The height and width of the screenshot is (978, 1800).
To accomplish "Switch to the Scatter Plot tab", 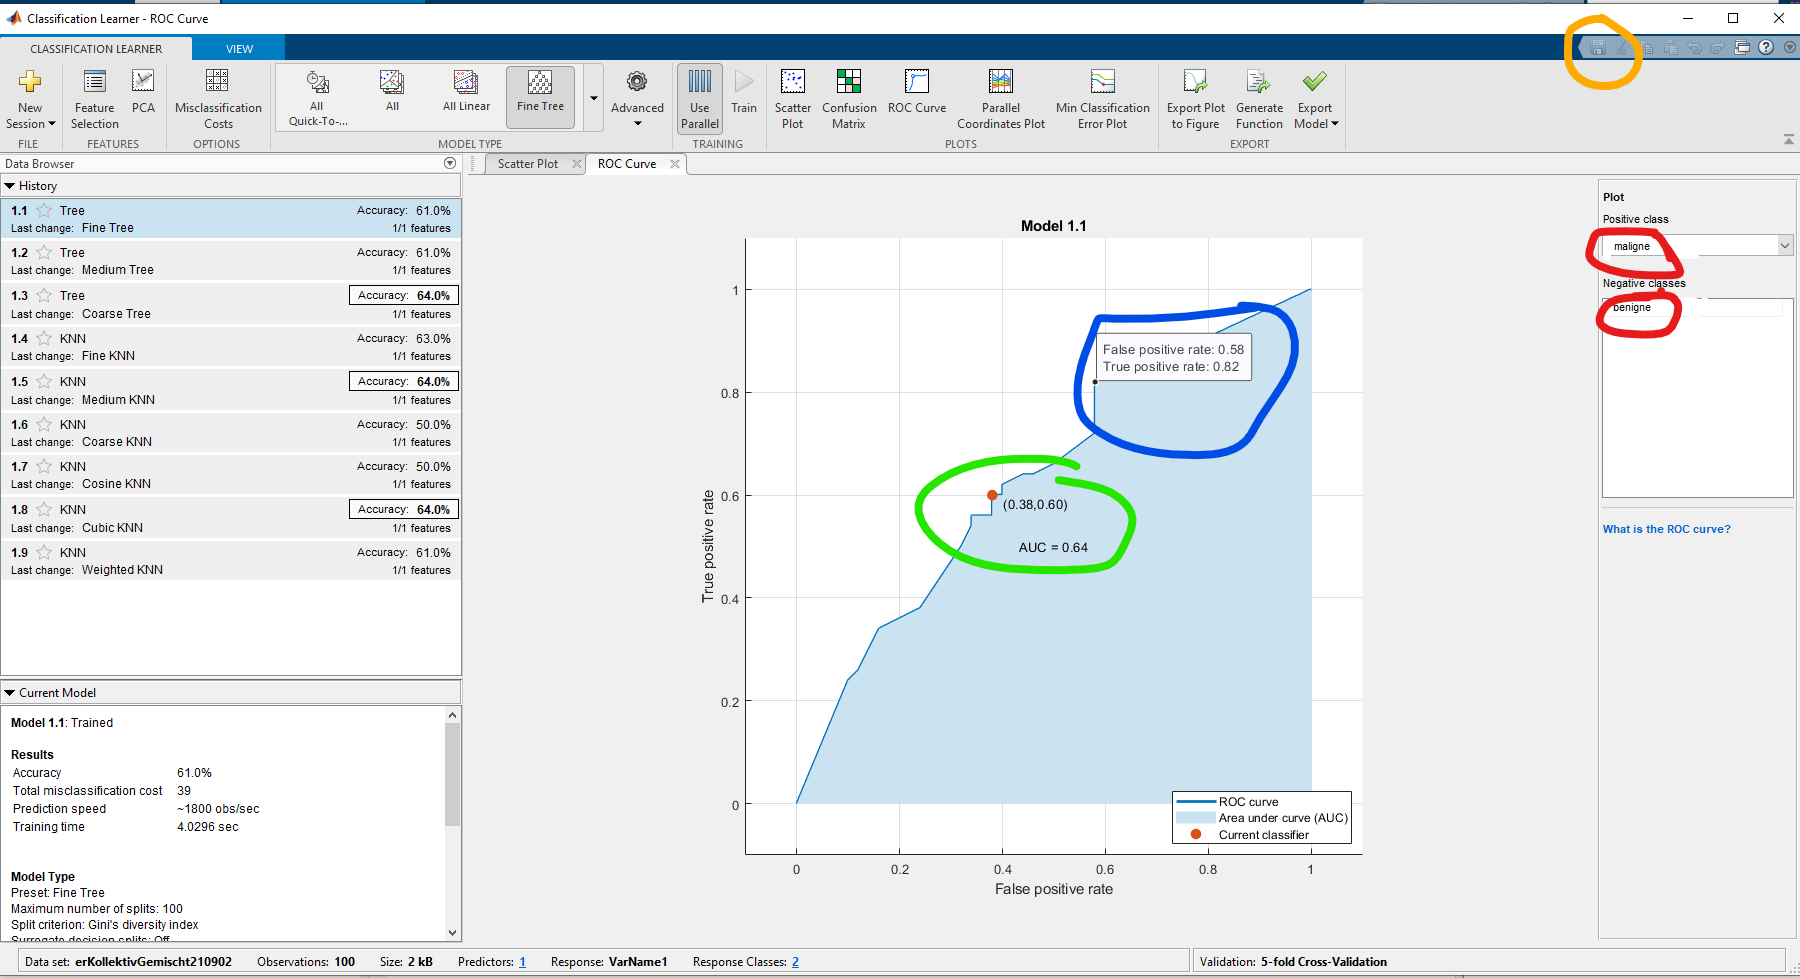I will pos(527,164).
